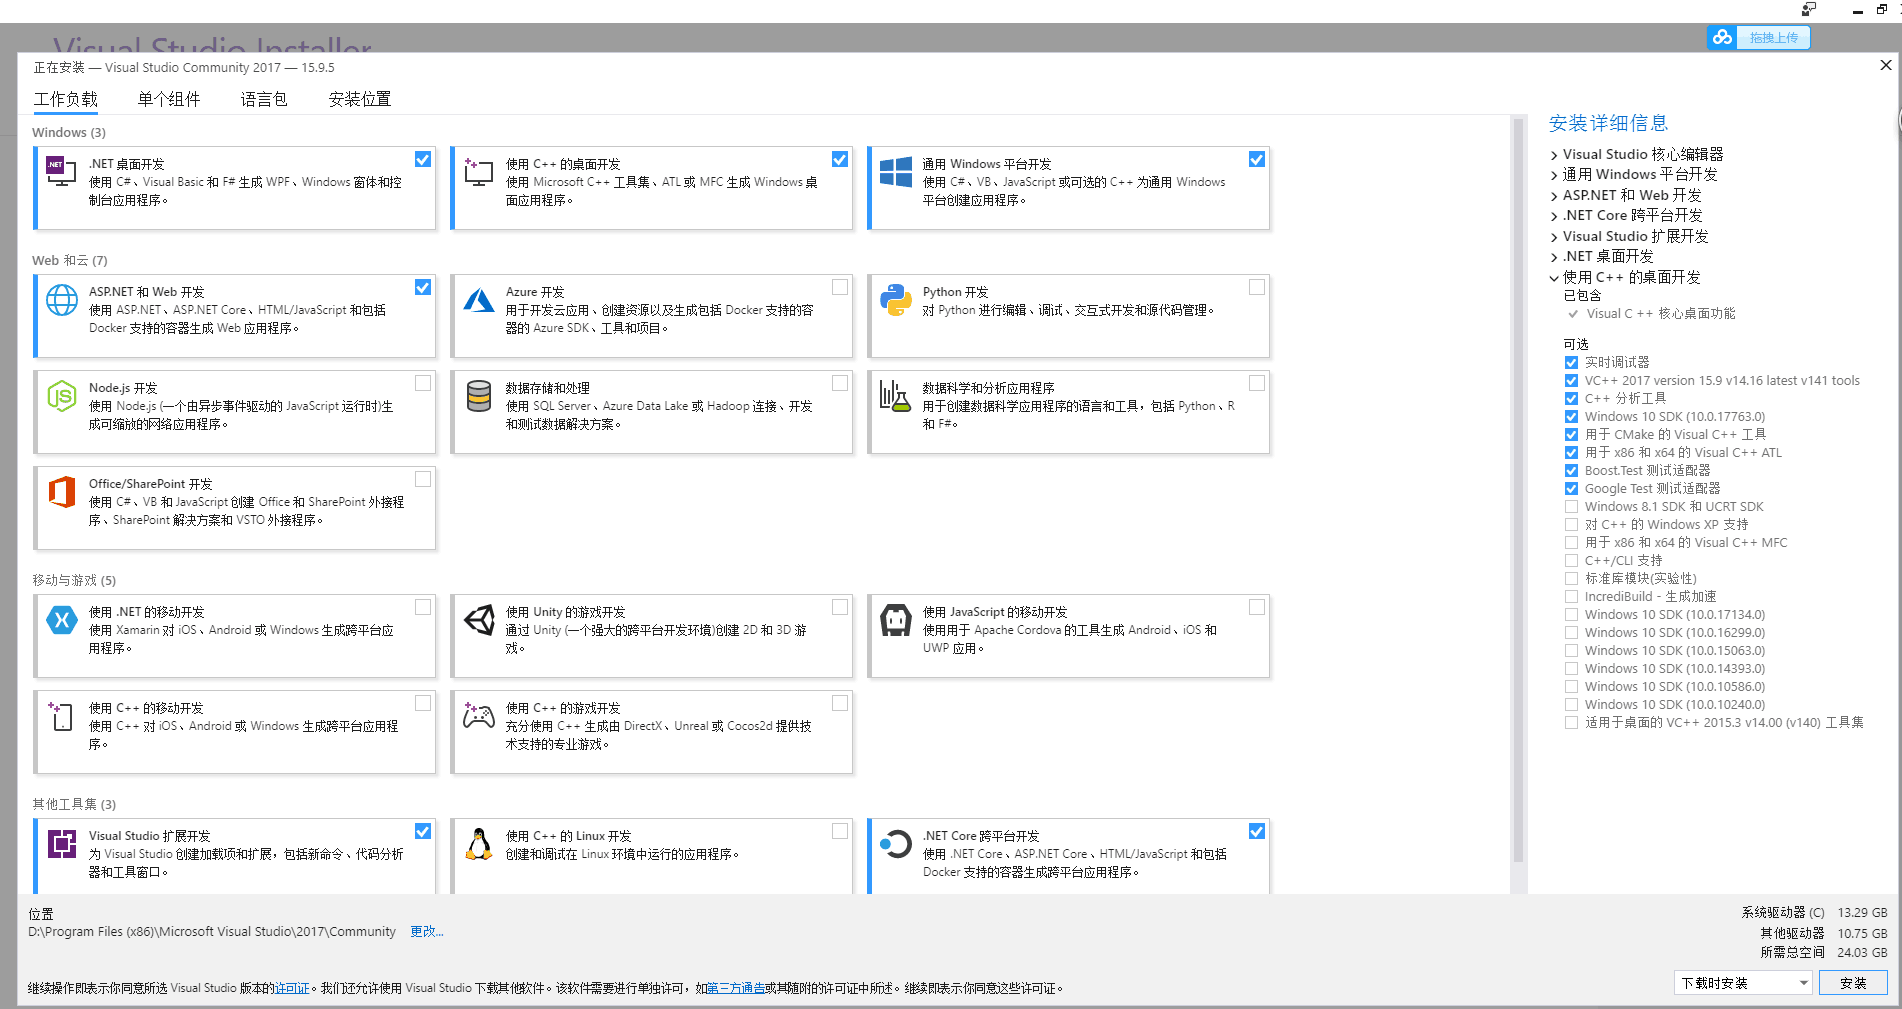This screenshot has width=1902, height=1009.
Task: Check the 使用 C++ 的 Linux 开发 checkbox
Action: click(840, 831)
